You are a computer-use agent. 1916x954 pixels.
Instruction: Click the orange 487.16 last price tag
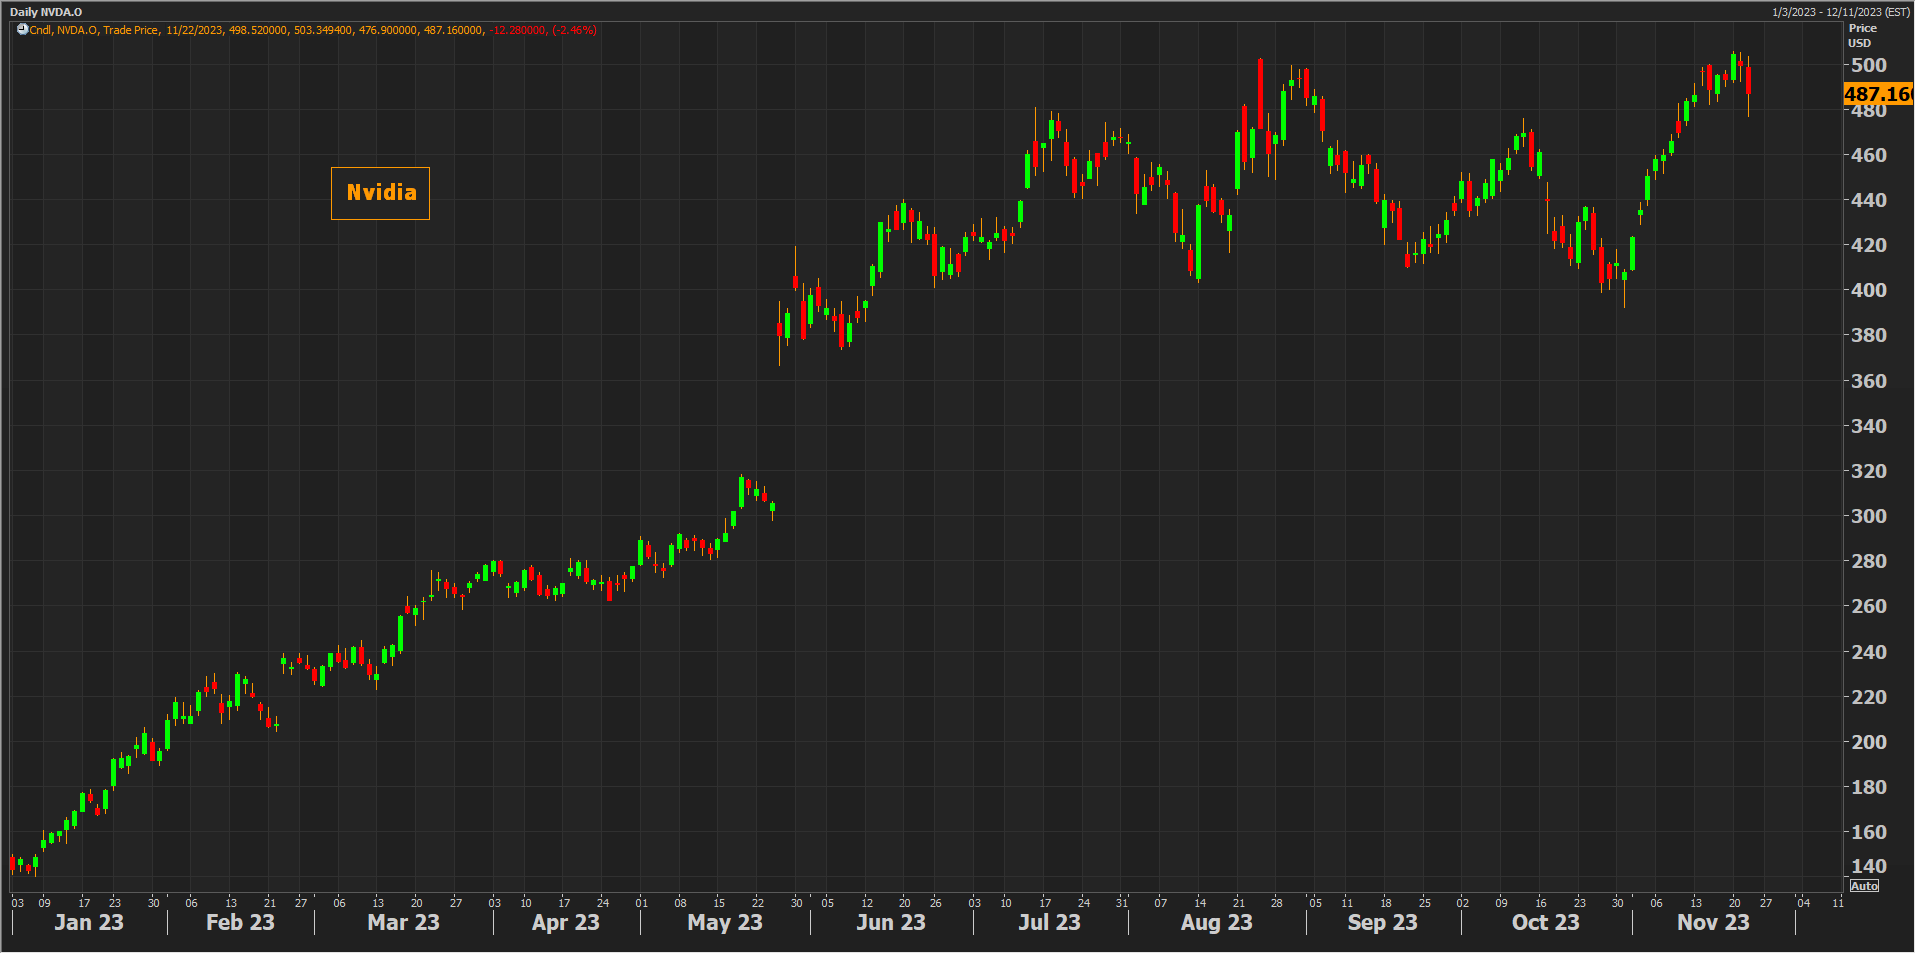pos(1877,94)
